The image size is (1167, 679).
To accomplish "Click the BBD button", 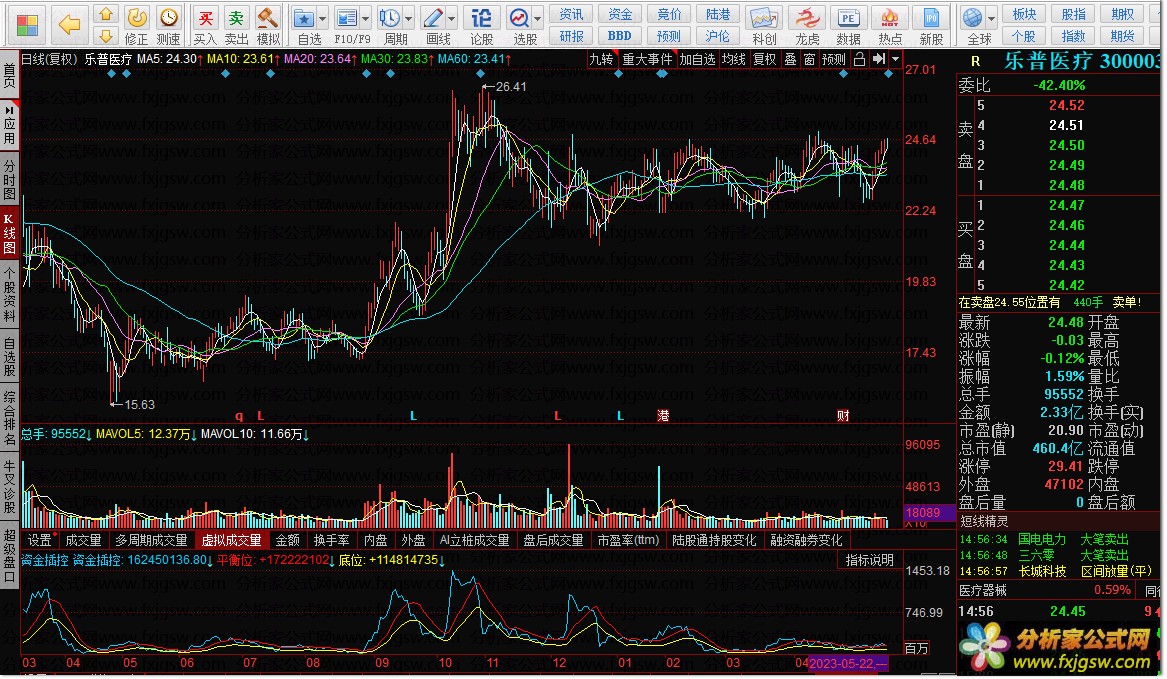I will pos(619,36).
